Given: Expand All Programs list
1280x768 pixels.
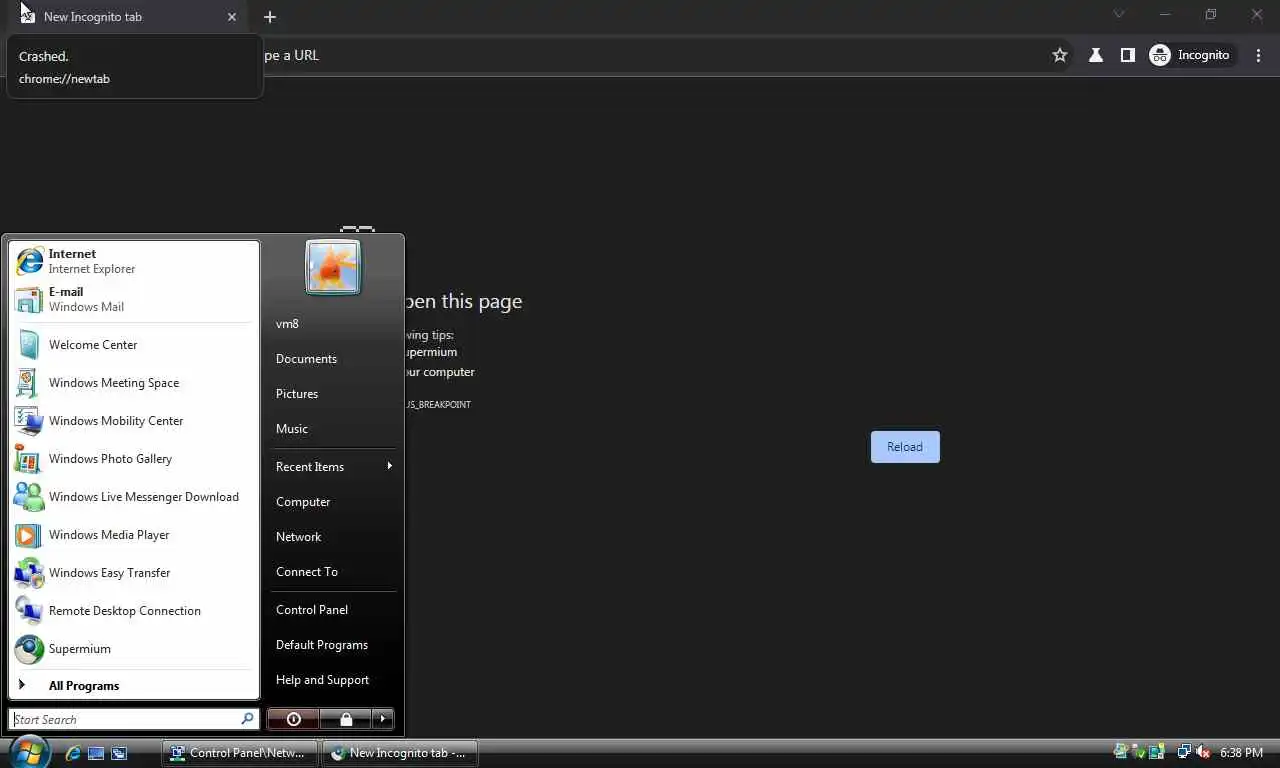Looking at the screenshot, I should pos(134,686).
